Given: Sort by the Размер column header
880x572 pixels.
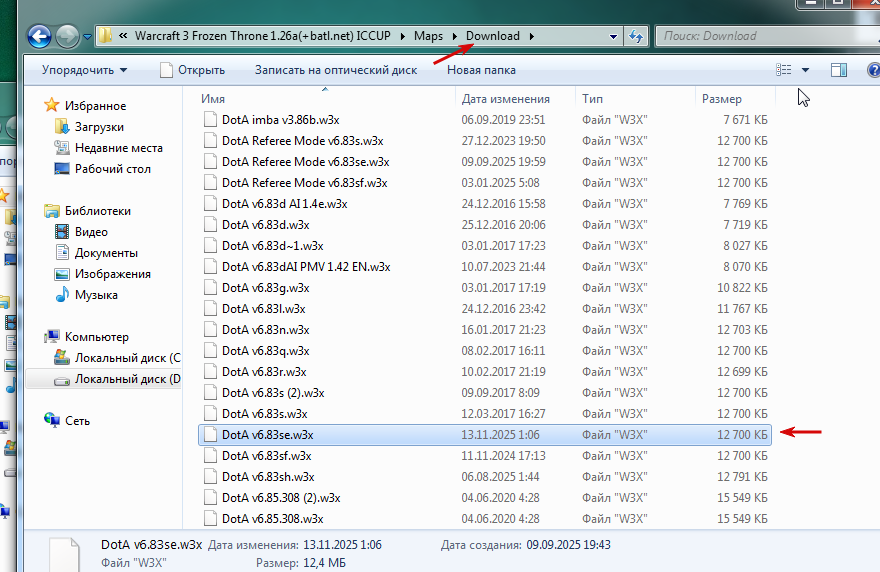Looking at the screenshot, I should click(x=735, y=99).
